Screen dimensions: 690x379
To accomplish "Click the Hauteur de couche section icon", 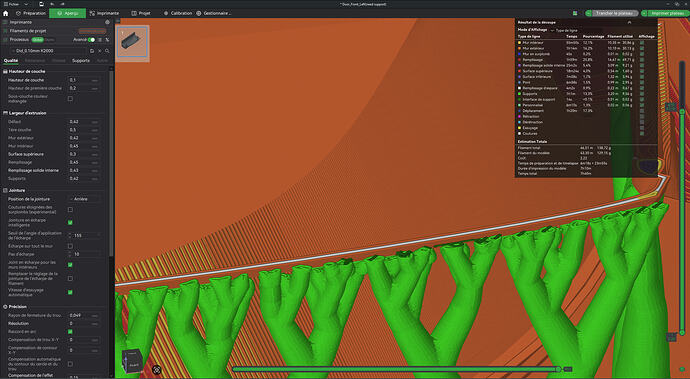I will [5, 71].
